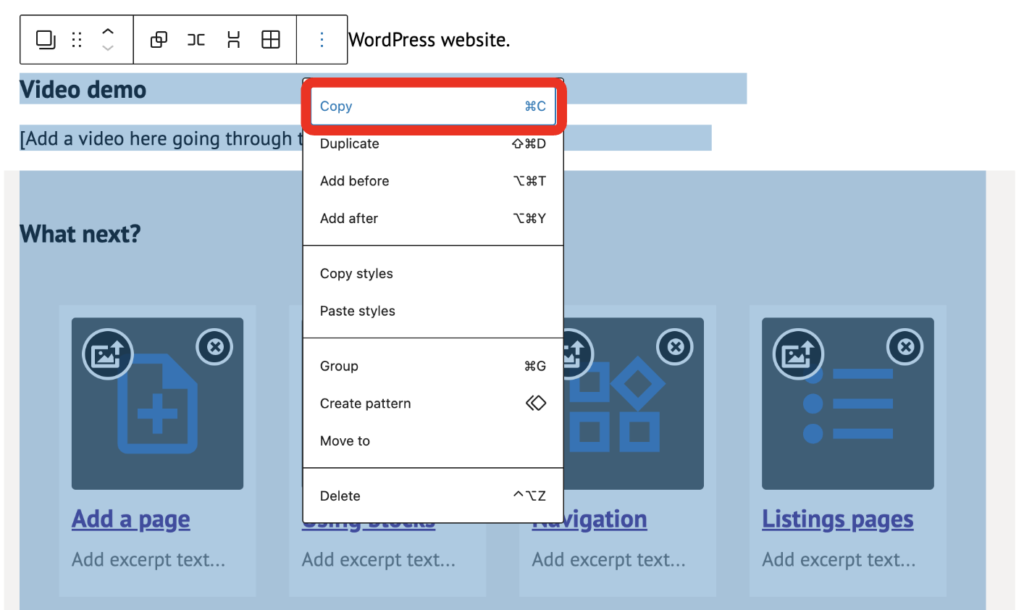1024x610 pixels.
Task: Click the drag handle in block toolbar
Action: point(77,40)
